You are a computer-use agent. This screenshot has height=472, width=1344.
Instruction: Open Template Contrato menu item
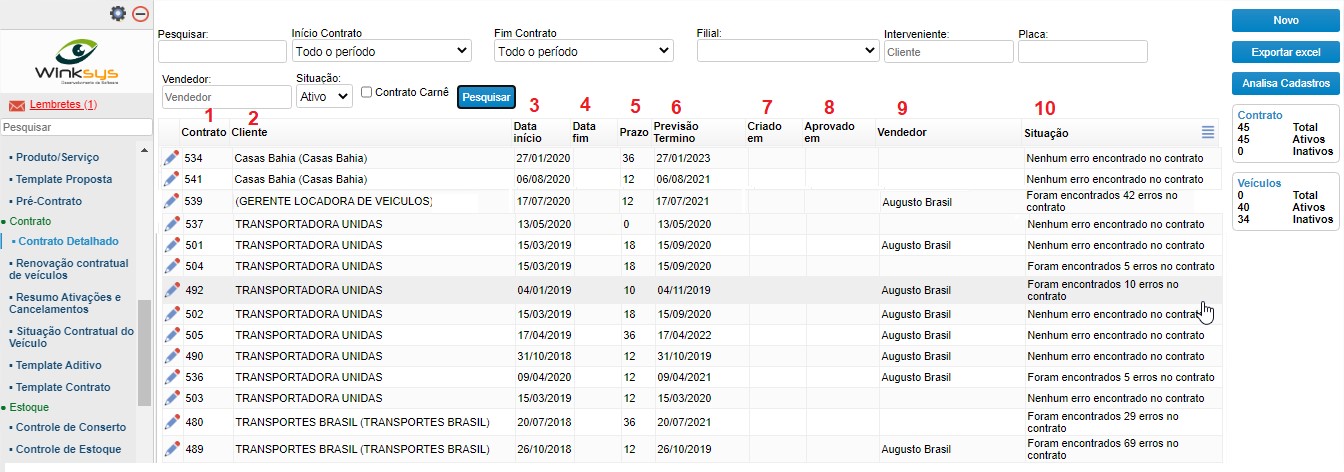[x=63, y=387]
